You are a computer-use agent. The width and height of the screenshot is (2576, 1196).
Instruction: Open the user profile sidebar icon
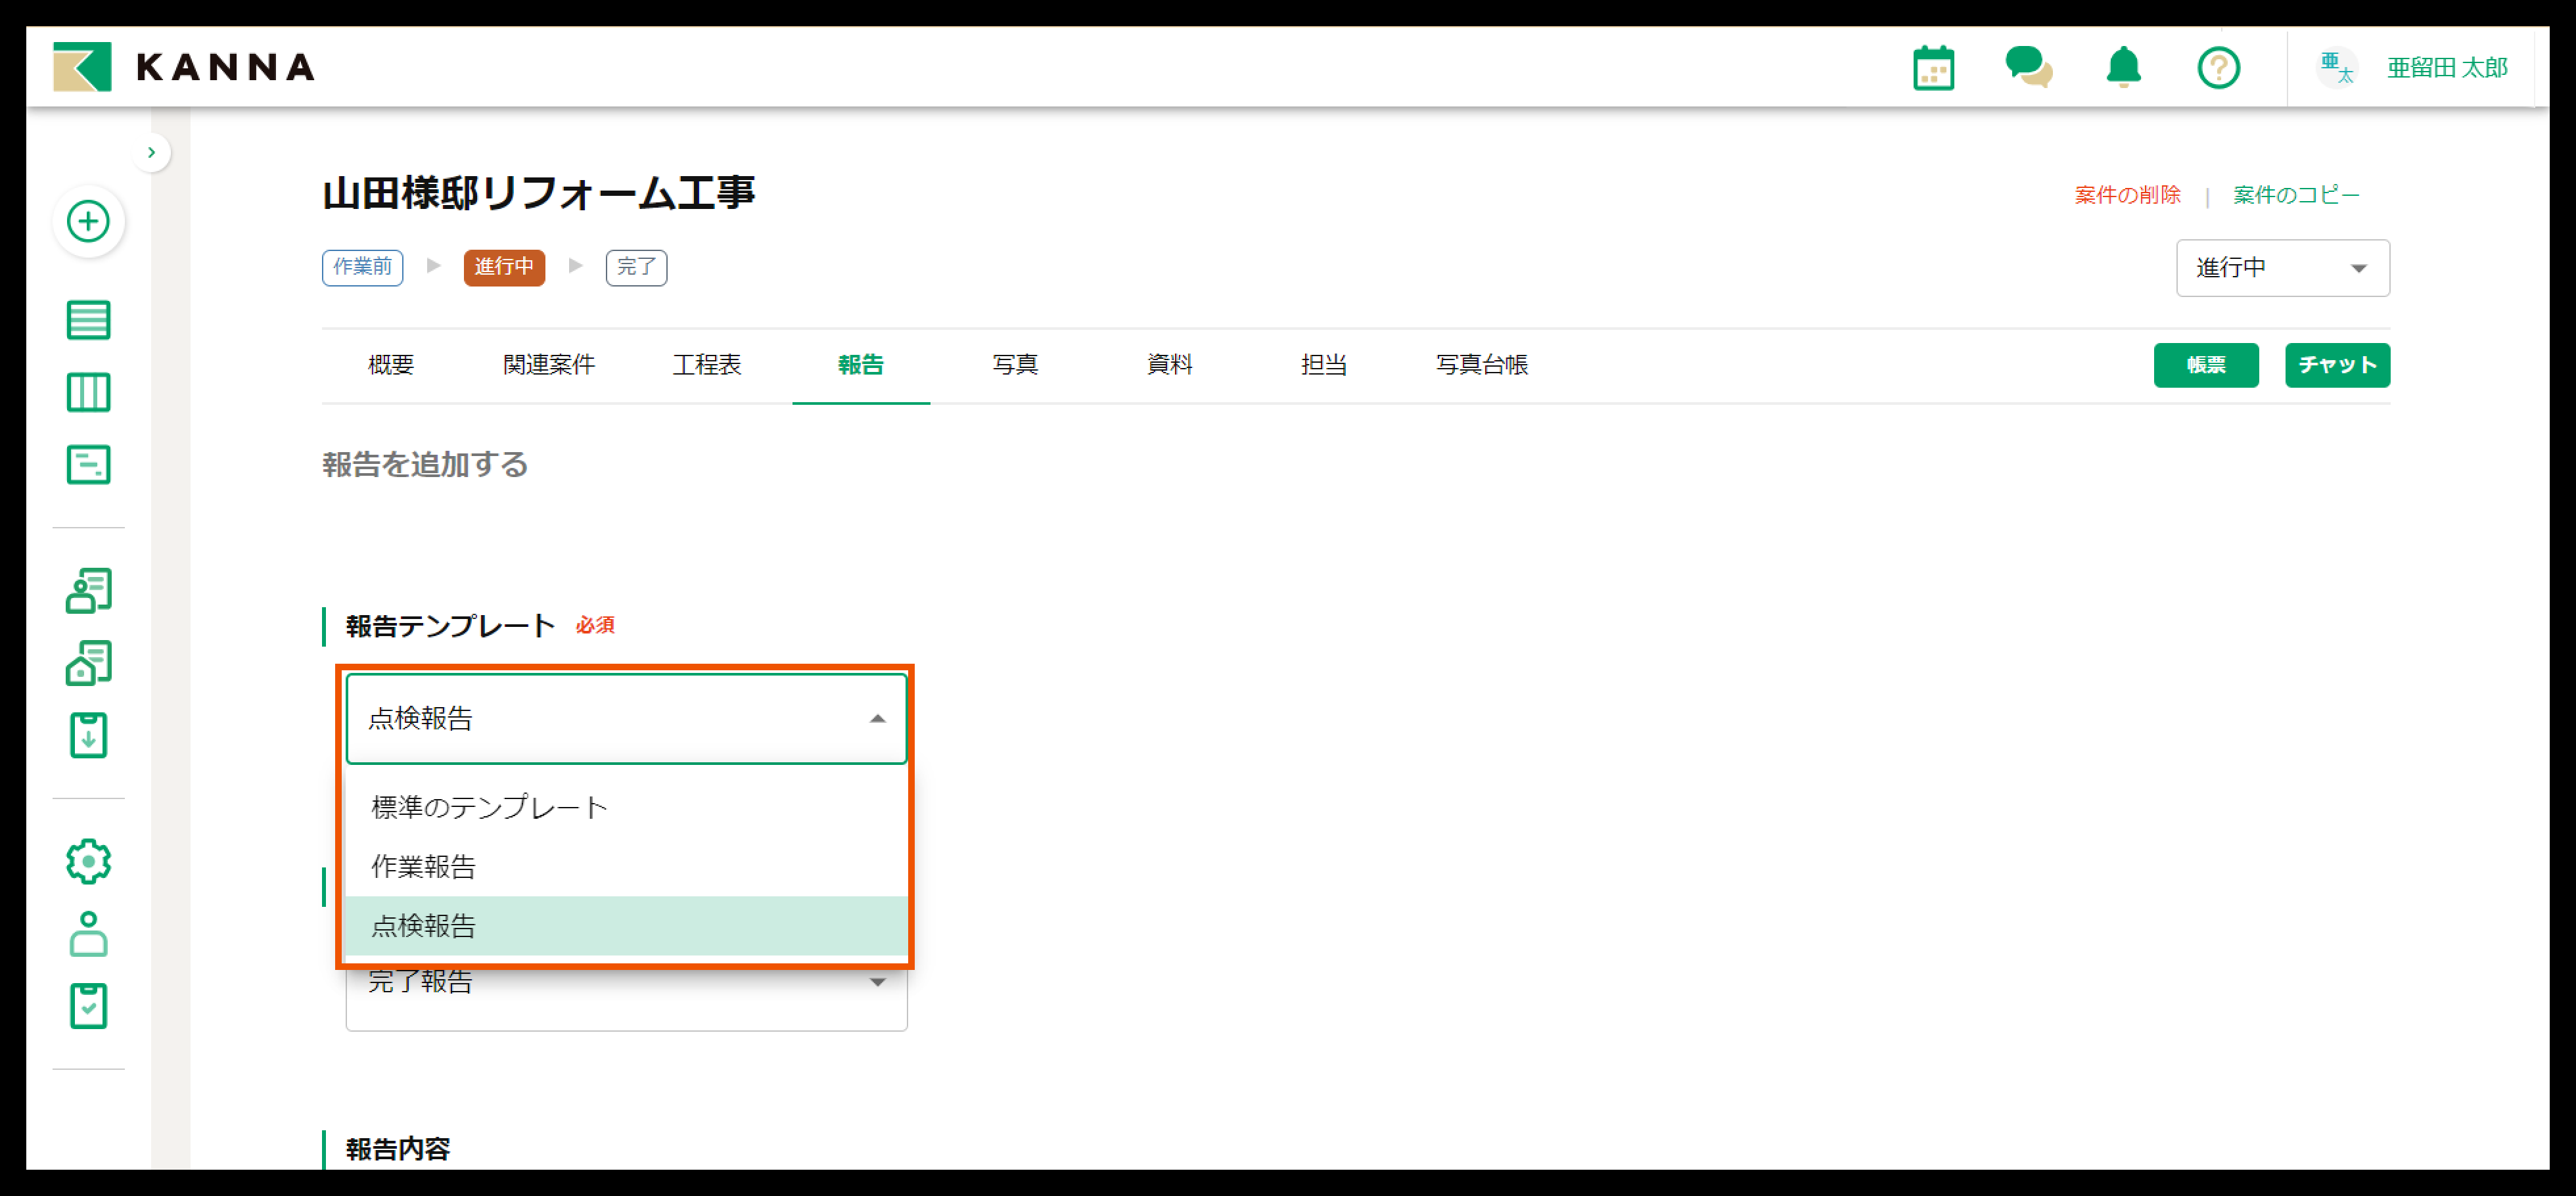(x=88, y=934)
